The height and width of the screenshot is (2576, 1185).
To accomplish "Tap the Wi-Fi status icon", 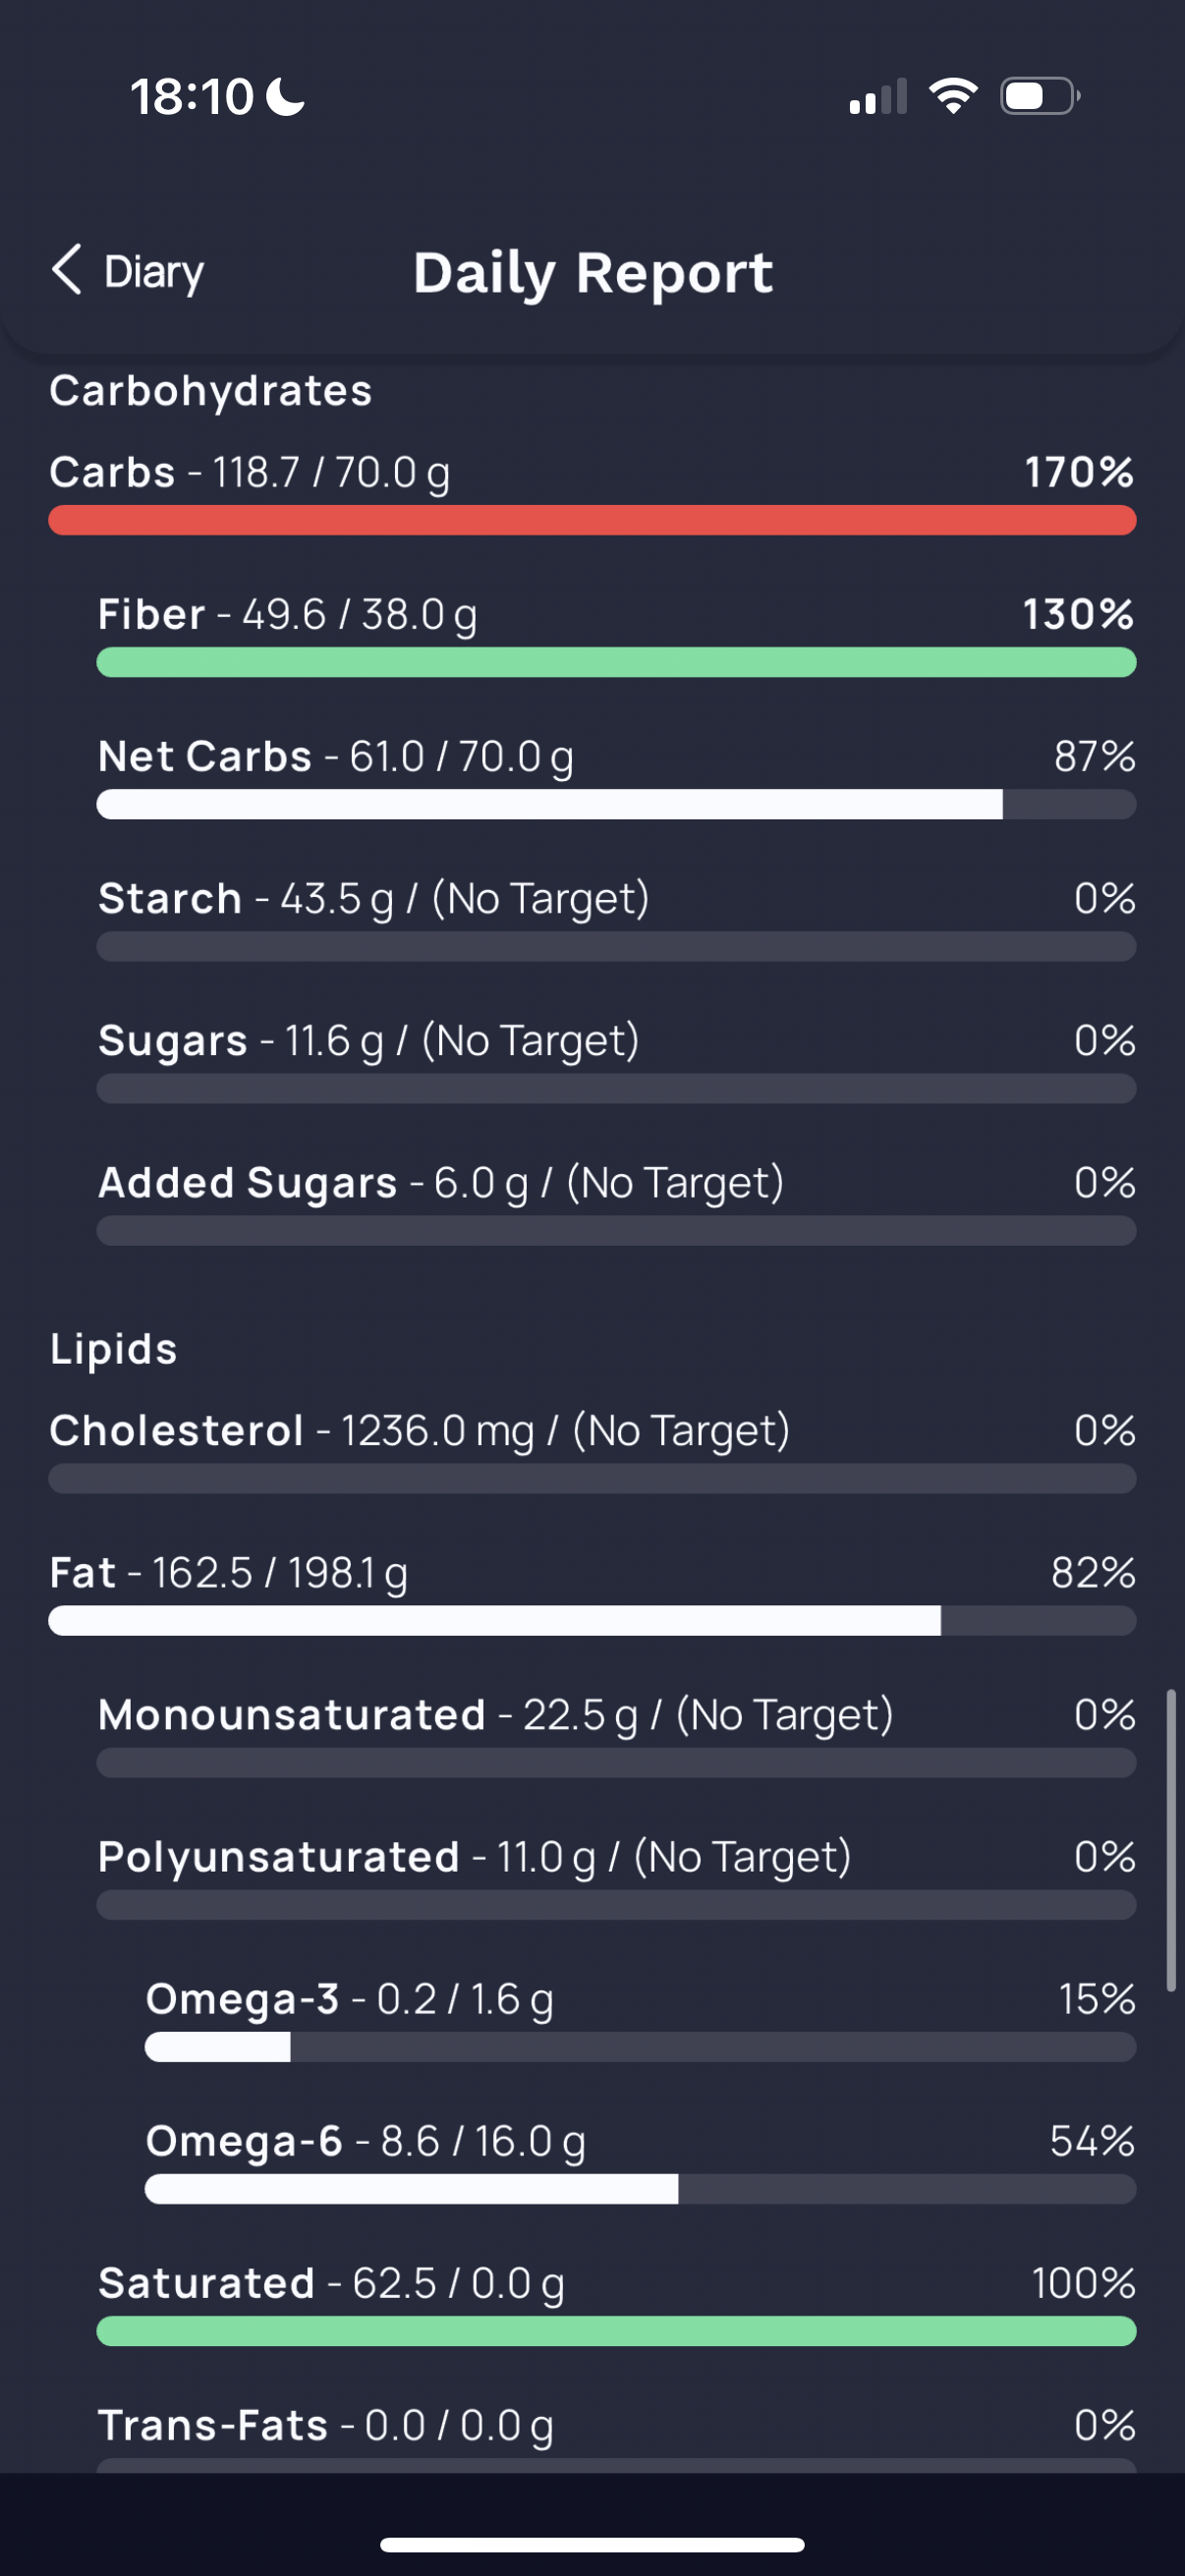I will (953, 97).
